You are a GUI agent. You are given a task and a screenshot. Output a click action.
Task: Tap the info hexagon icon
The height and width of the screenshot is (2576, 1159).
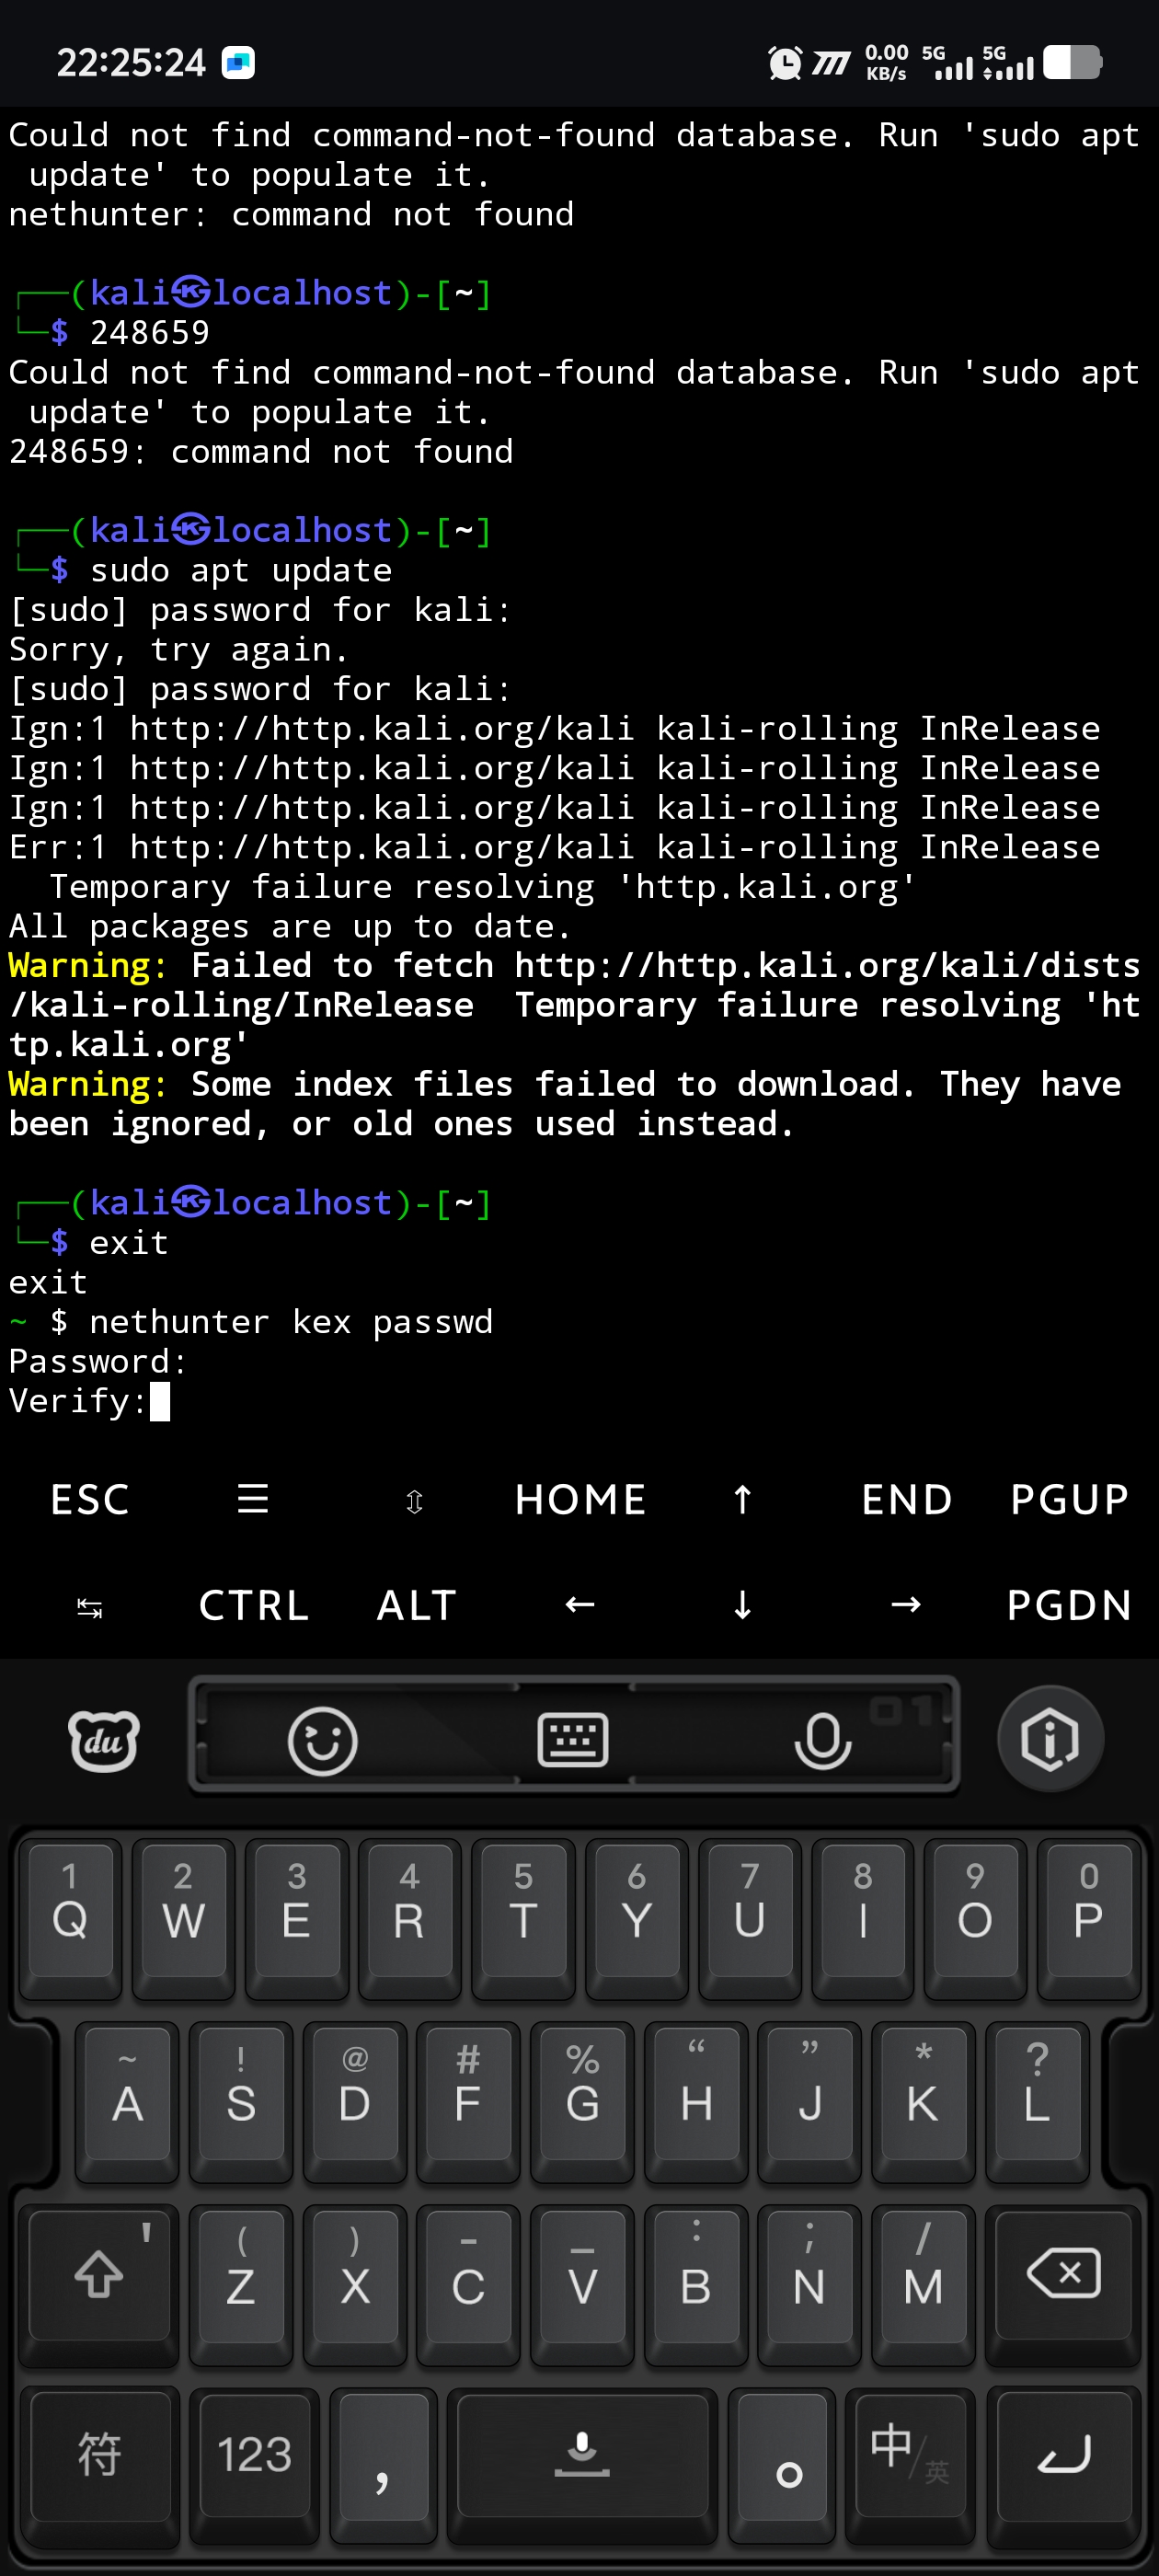[1049, 1740]
